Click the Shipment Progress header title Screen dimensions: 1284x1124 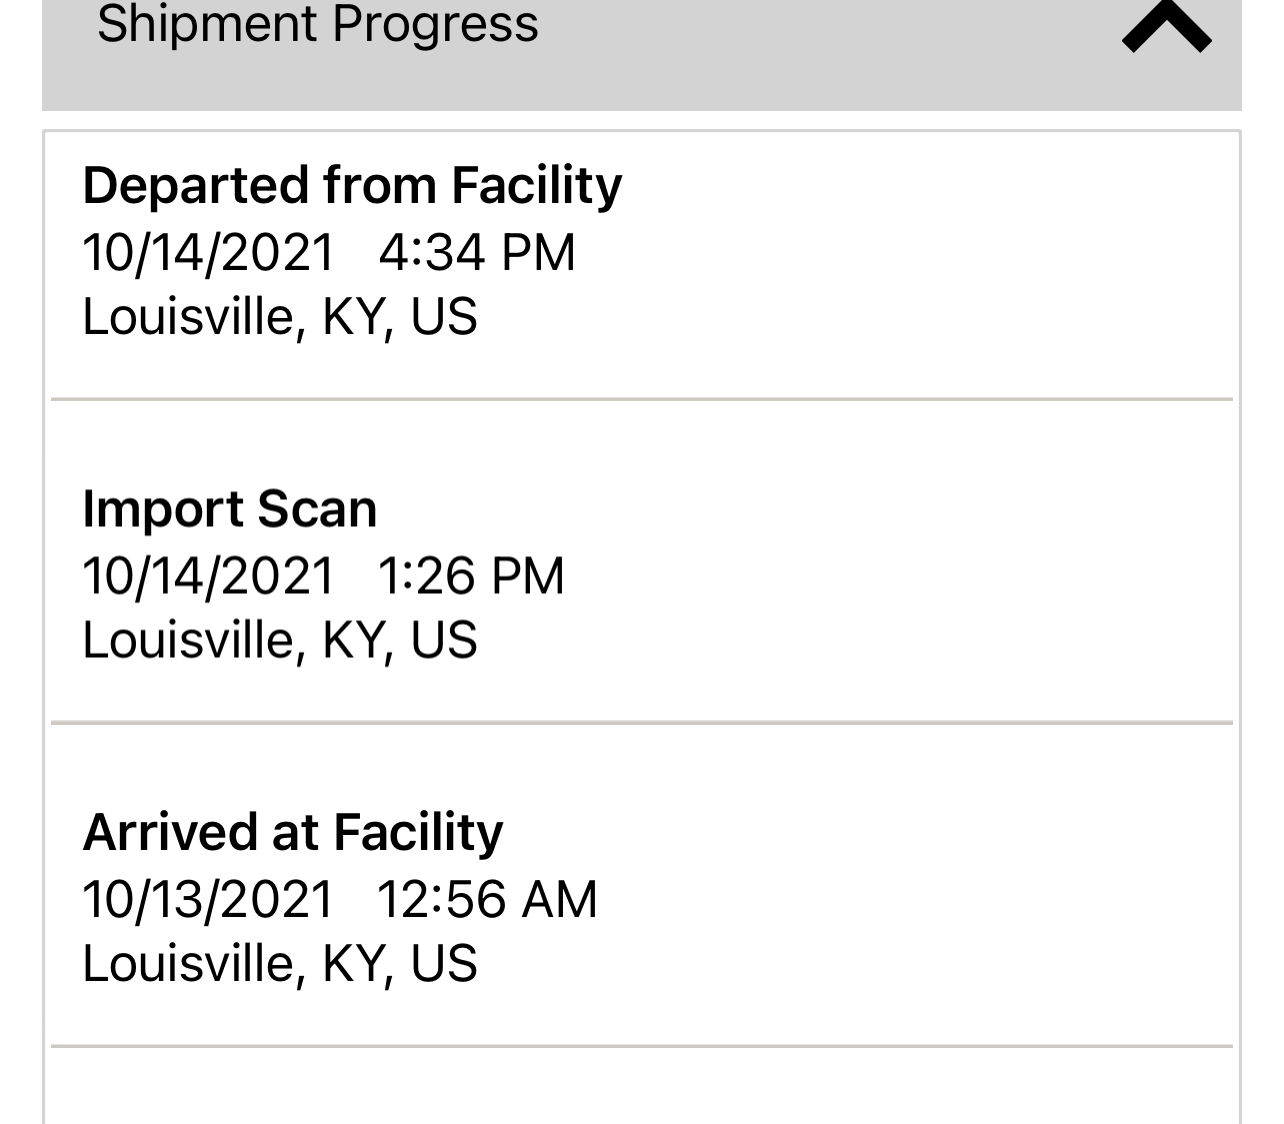point(318,24)
